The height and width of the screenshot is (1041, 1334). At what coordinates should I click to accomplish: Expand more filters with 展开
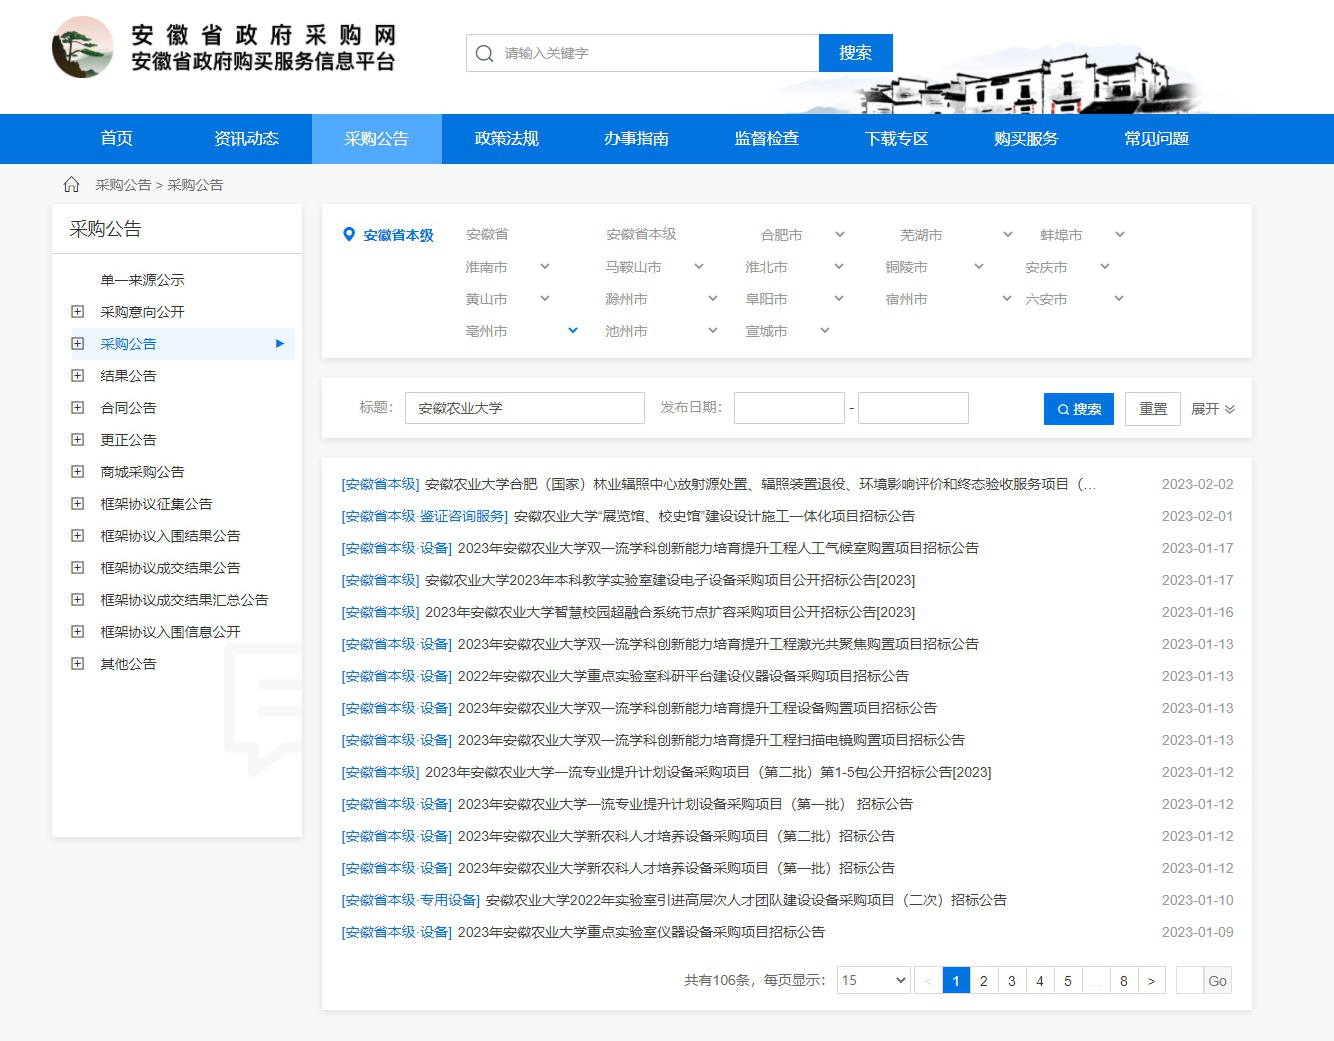click(1212, 409)
